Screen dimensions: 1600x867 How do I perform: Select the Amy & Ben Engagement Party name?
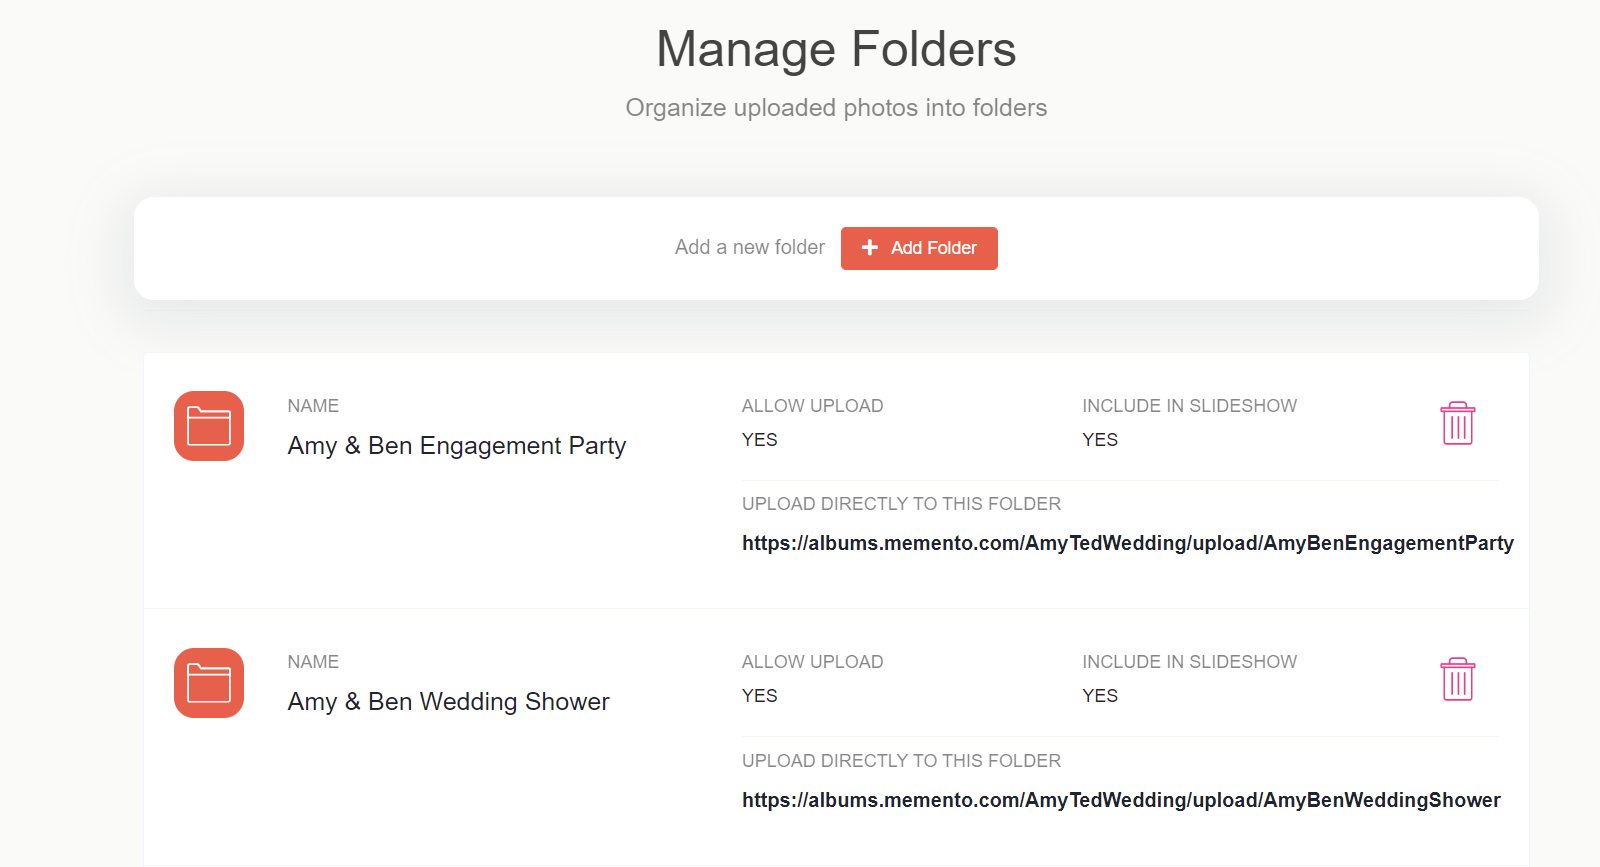coord(457,446)
